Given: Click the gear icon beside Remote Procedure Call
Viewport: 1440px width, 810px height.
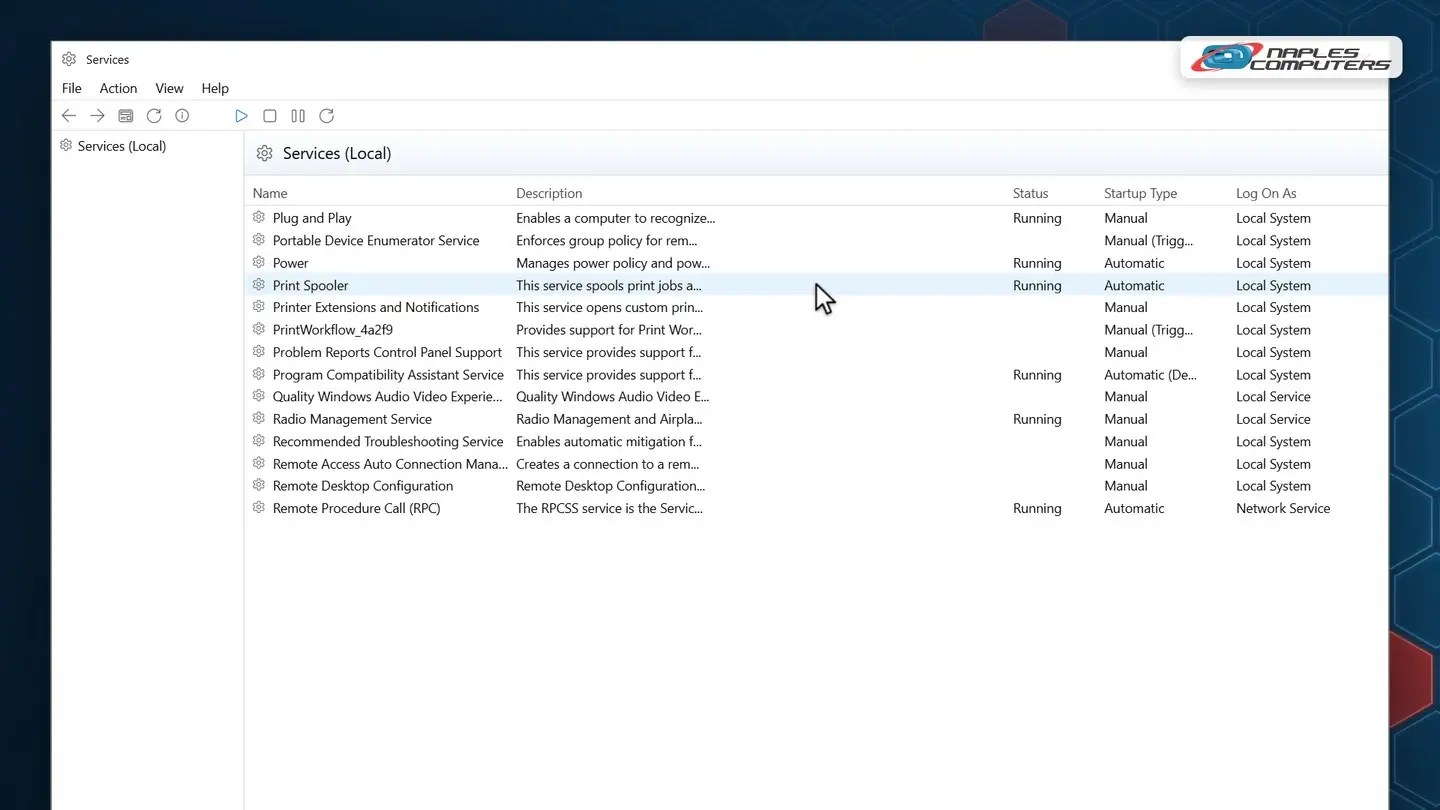Looking at the screenshot, I should tap(259, 508).
